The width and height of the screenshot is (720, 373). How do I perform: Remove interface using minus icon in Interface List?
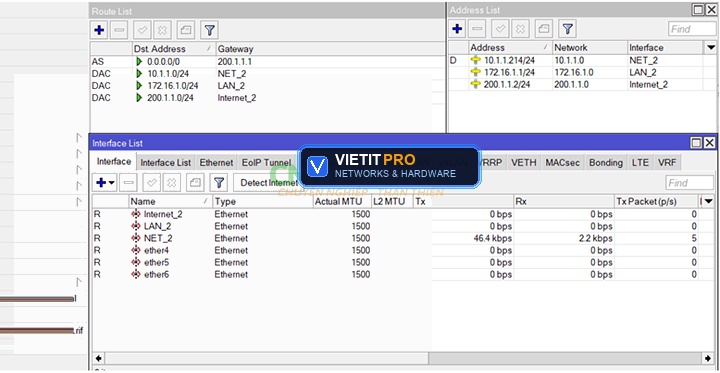[x=129, y=182]
